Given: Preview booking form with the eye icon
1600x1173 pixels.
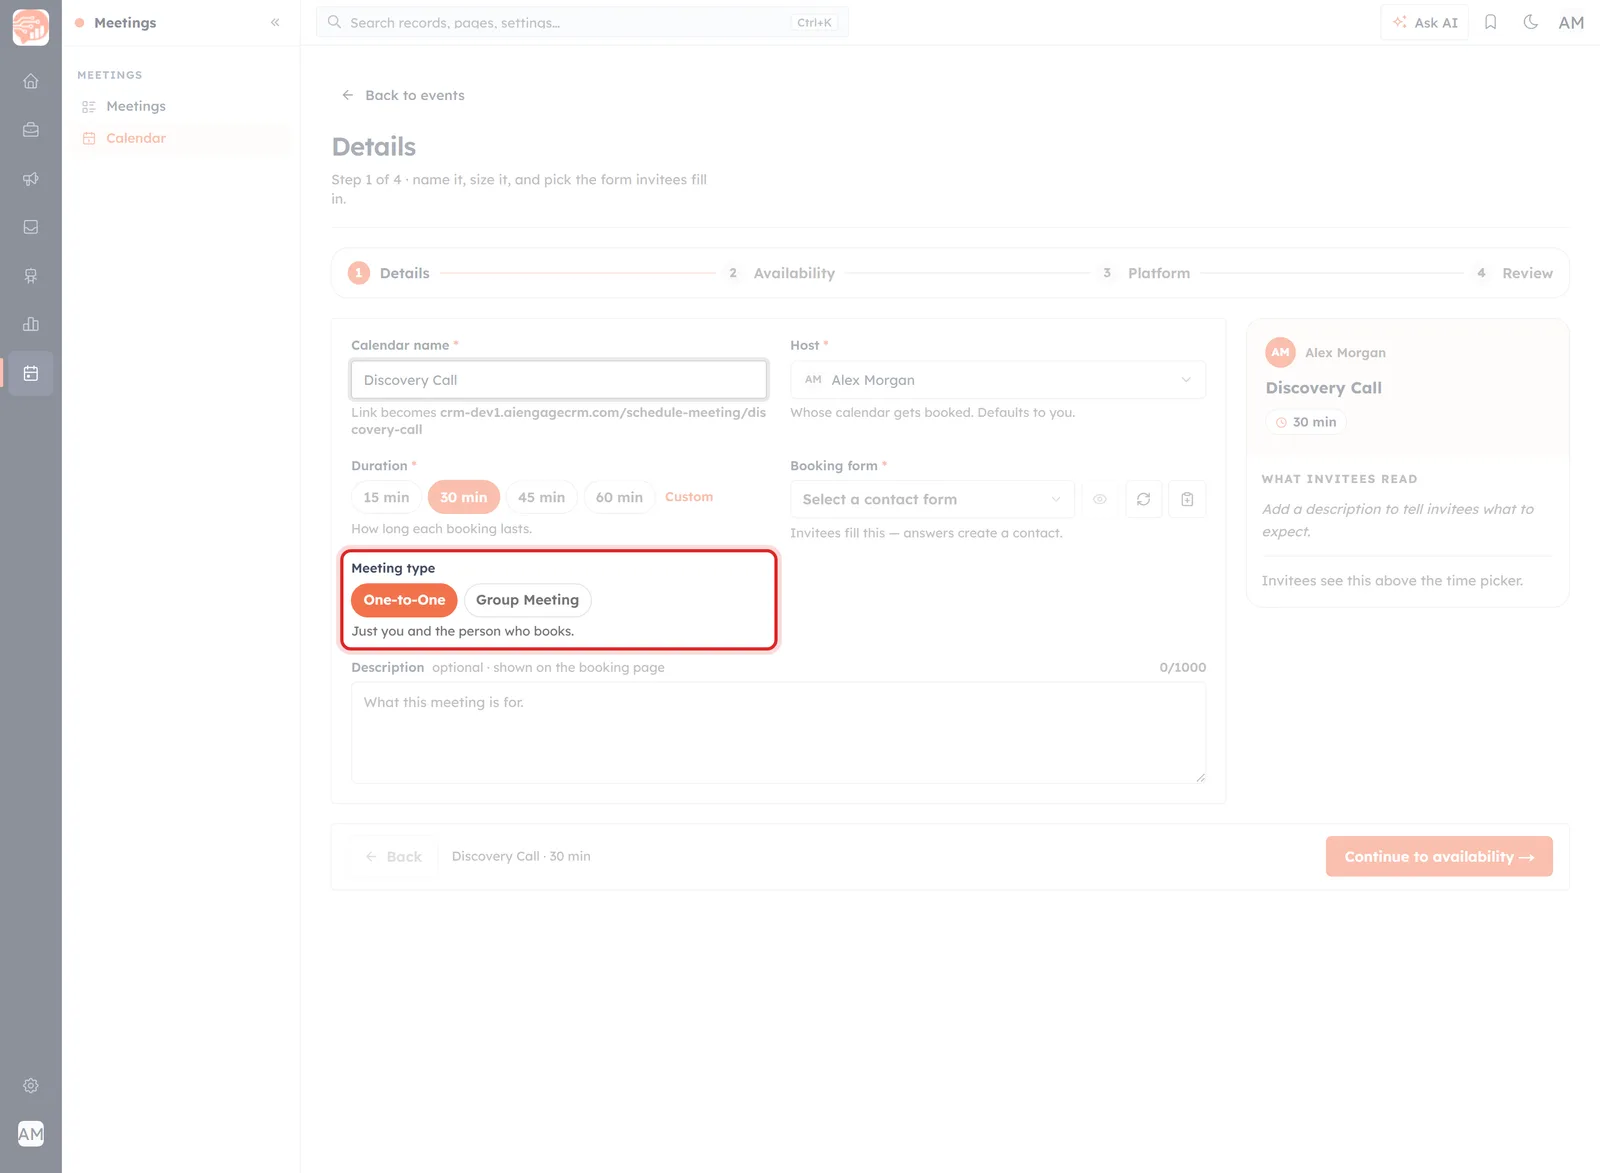Looking at the screenshot, I should (x=1099, y=499).
